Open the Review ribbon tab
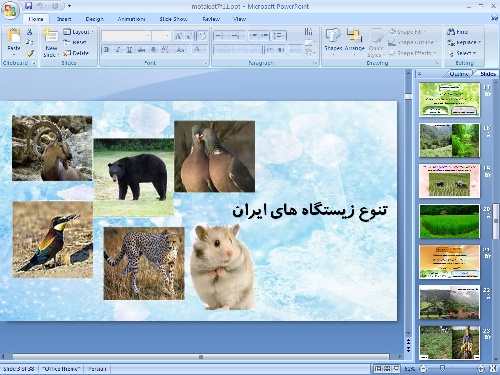Viewport: 500px width, 375px height. tap(211, 19)
